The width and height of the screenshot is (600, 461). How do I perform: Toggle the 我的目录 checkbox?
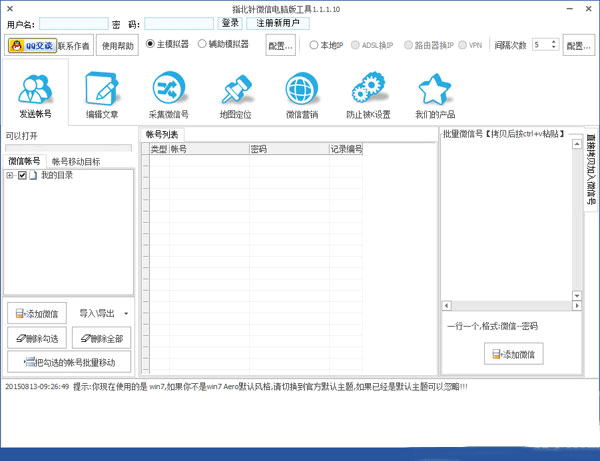tap(22, 175)
